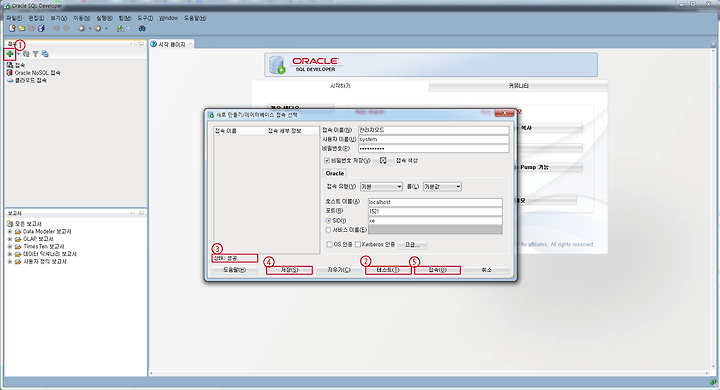
Task: Click the SQL worksheet icon in toolbar
Action: (x=120, y=28)
